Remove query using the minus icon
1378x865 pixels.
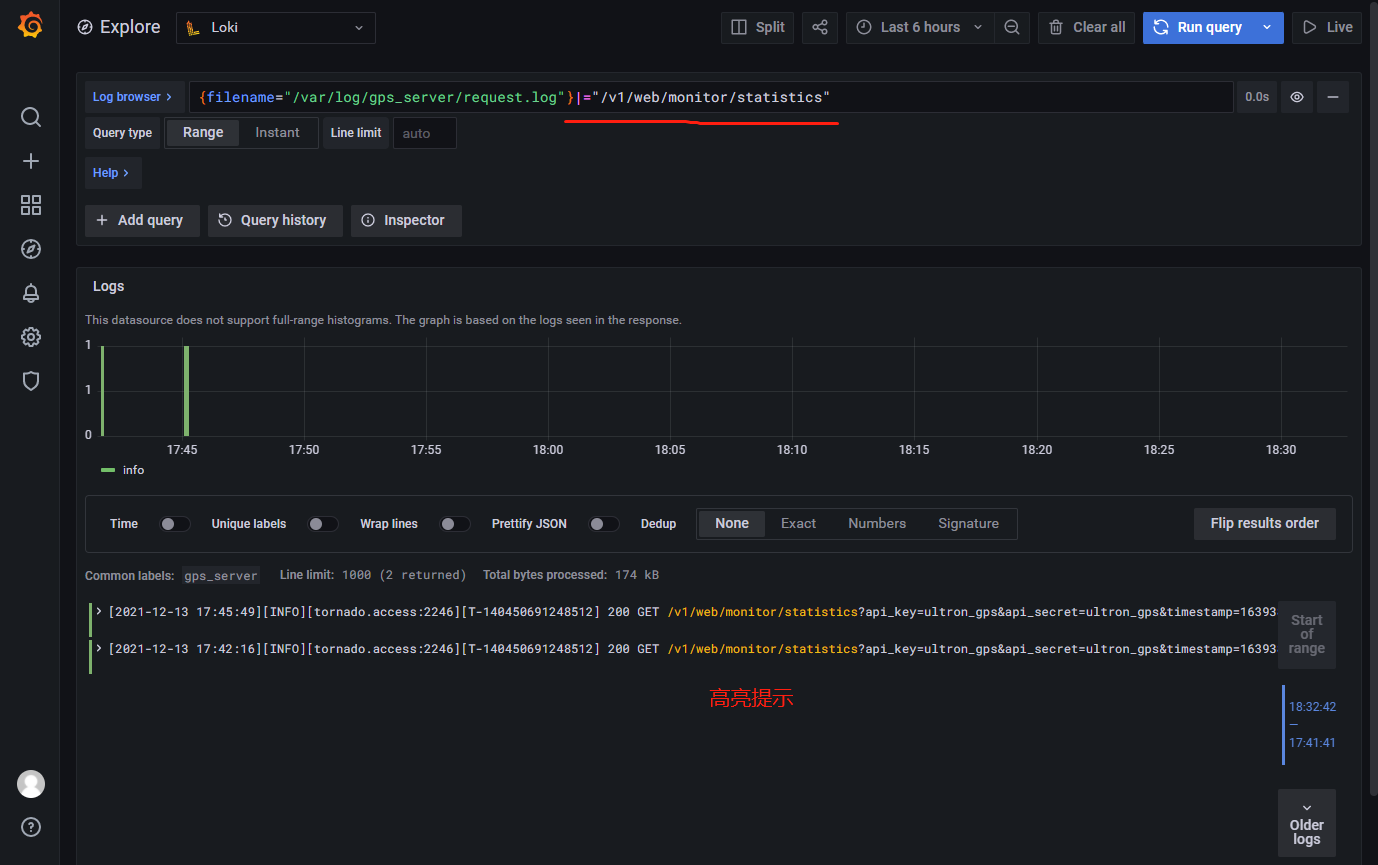1333,97
